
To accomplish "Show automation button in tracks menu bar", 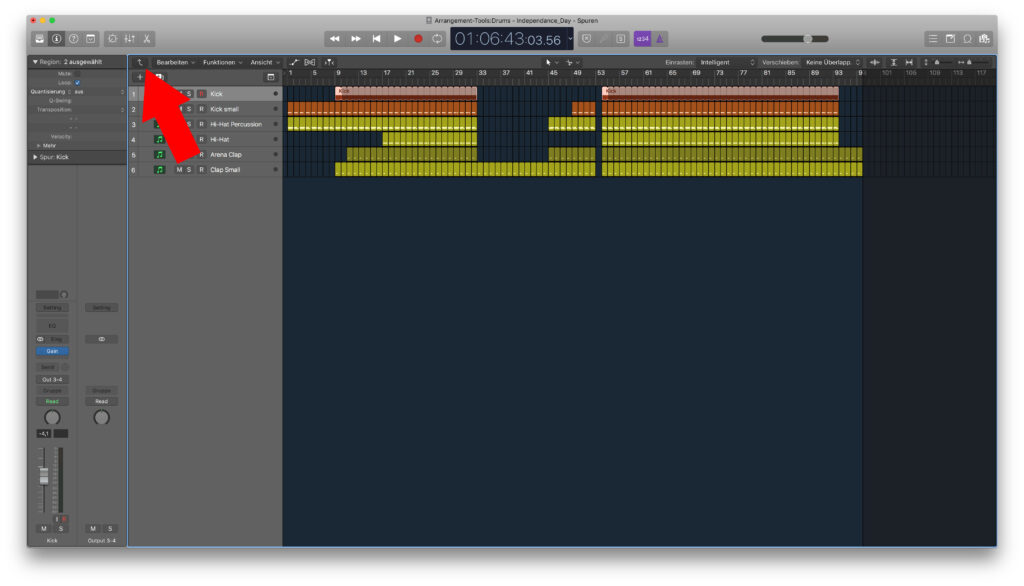I will click(294, 62).
